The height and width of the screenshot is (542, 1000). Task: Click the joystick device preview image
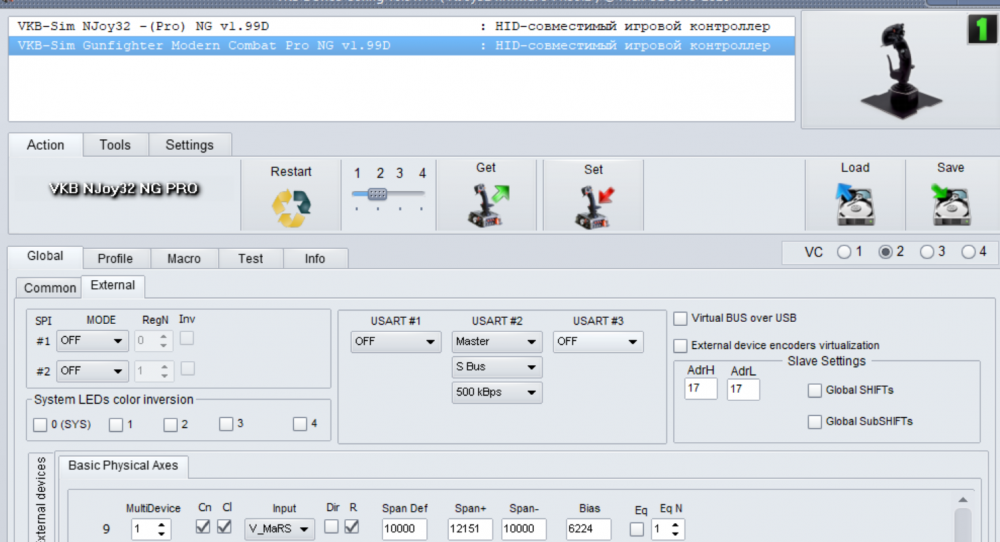coord(901,70)
